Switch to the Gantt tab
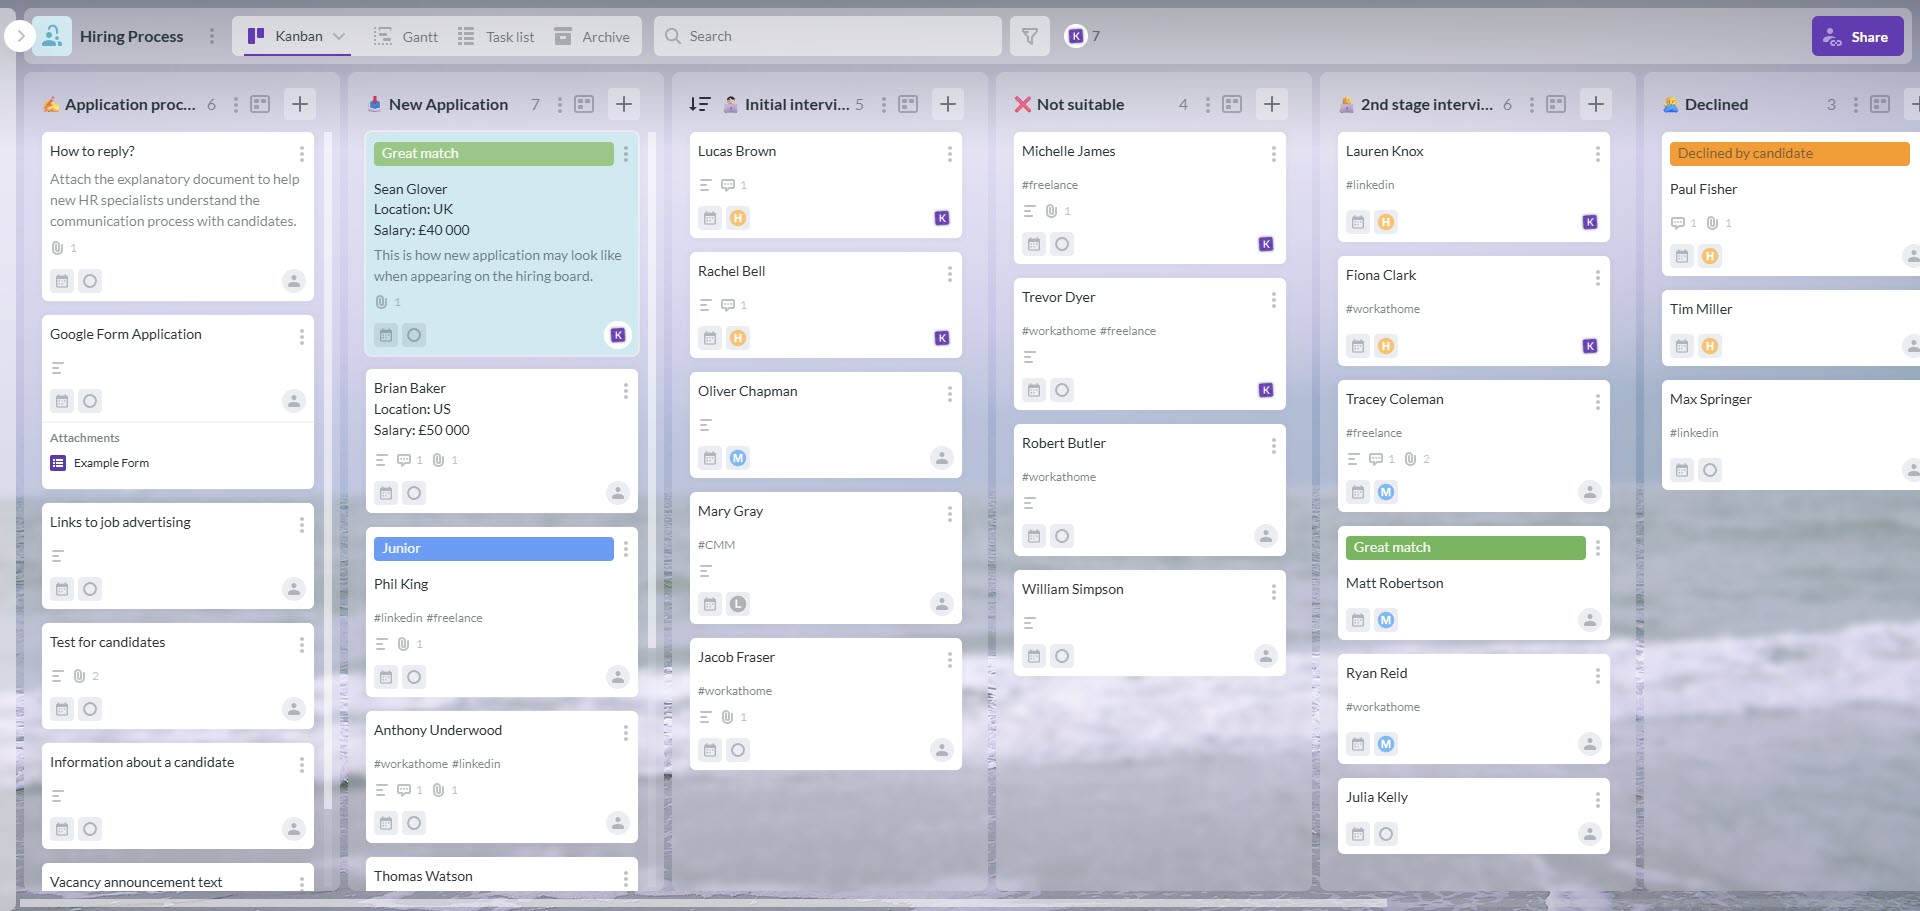Image resolution: width=1920 pixels, height=911 pixels. click(x=405, y=35)
